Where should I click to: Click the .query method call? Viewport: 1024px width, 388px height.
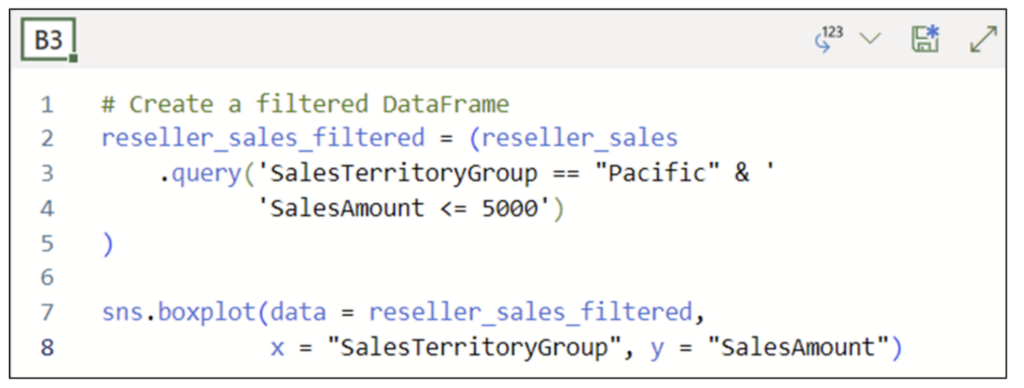point(200,174)
